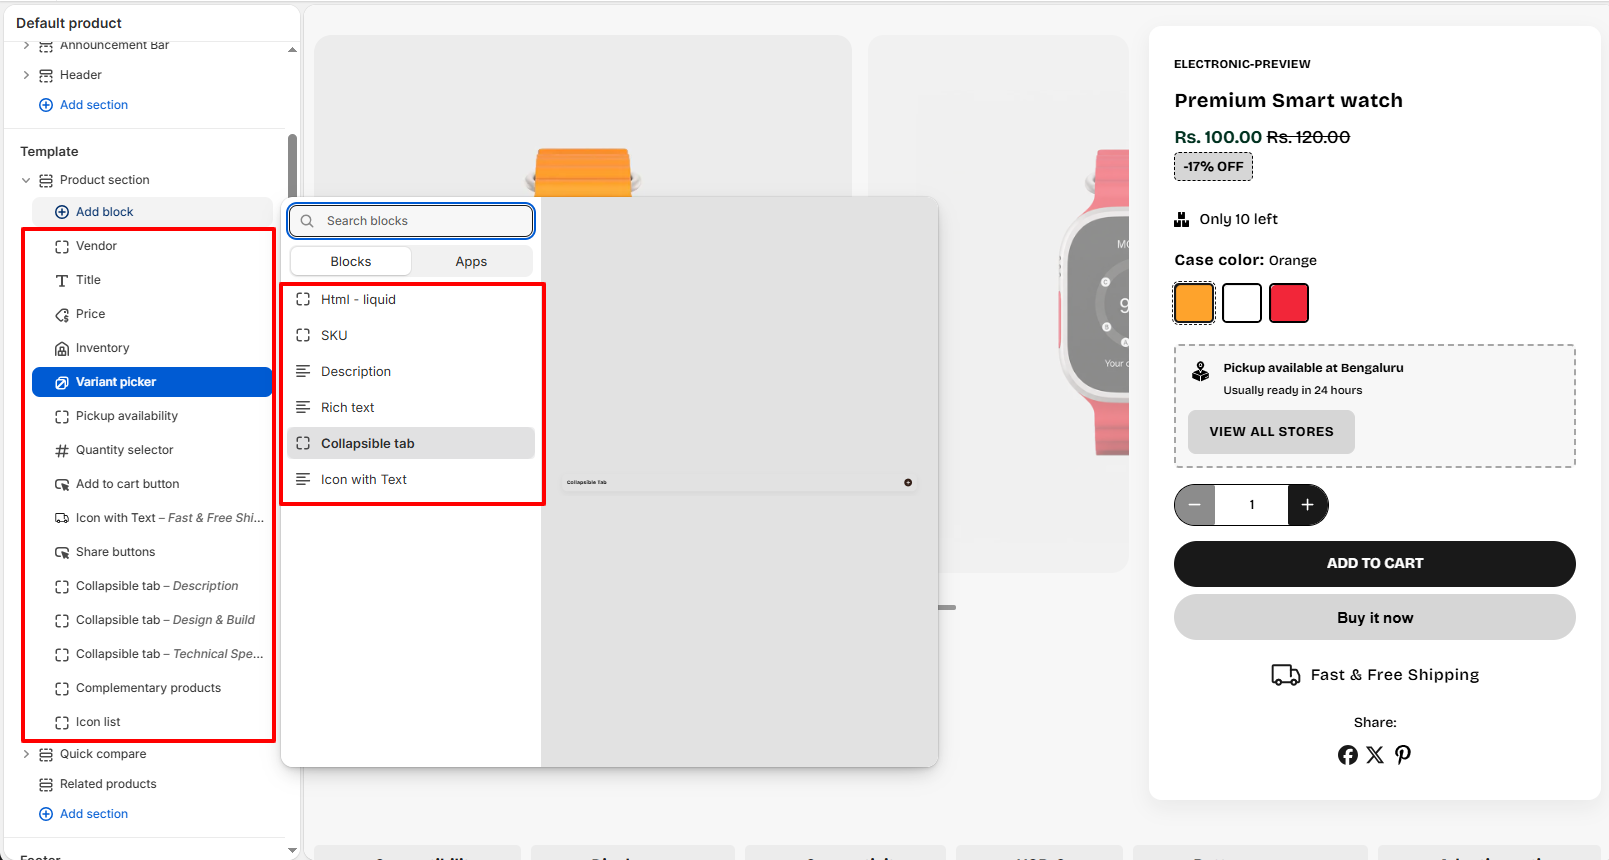Collapse the Product section
Image resolution: width=1609 pixels, height=860 pixels.
coord(26,180)
